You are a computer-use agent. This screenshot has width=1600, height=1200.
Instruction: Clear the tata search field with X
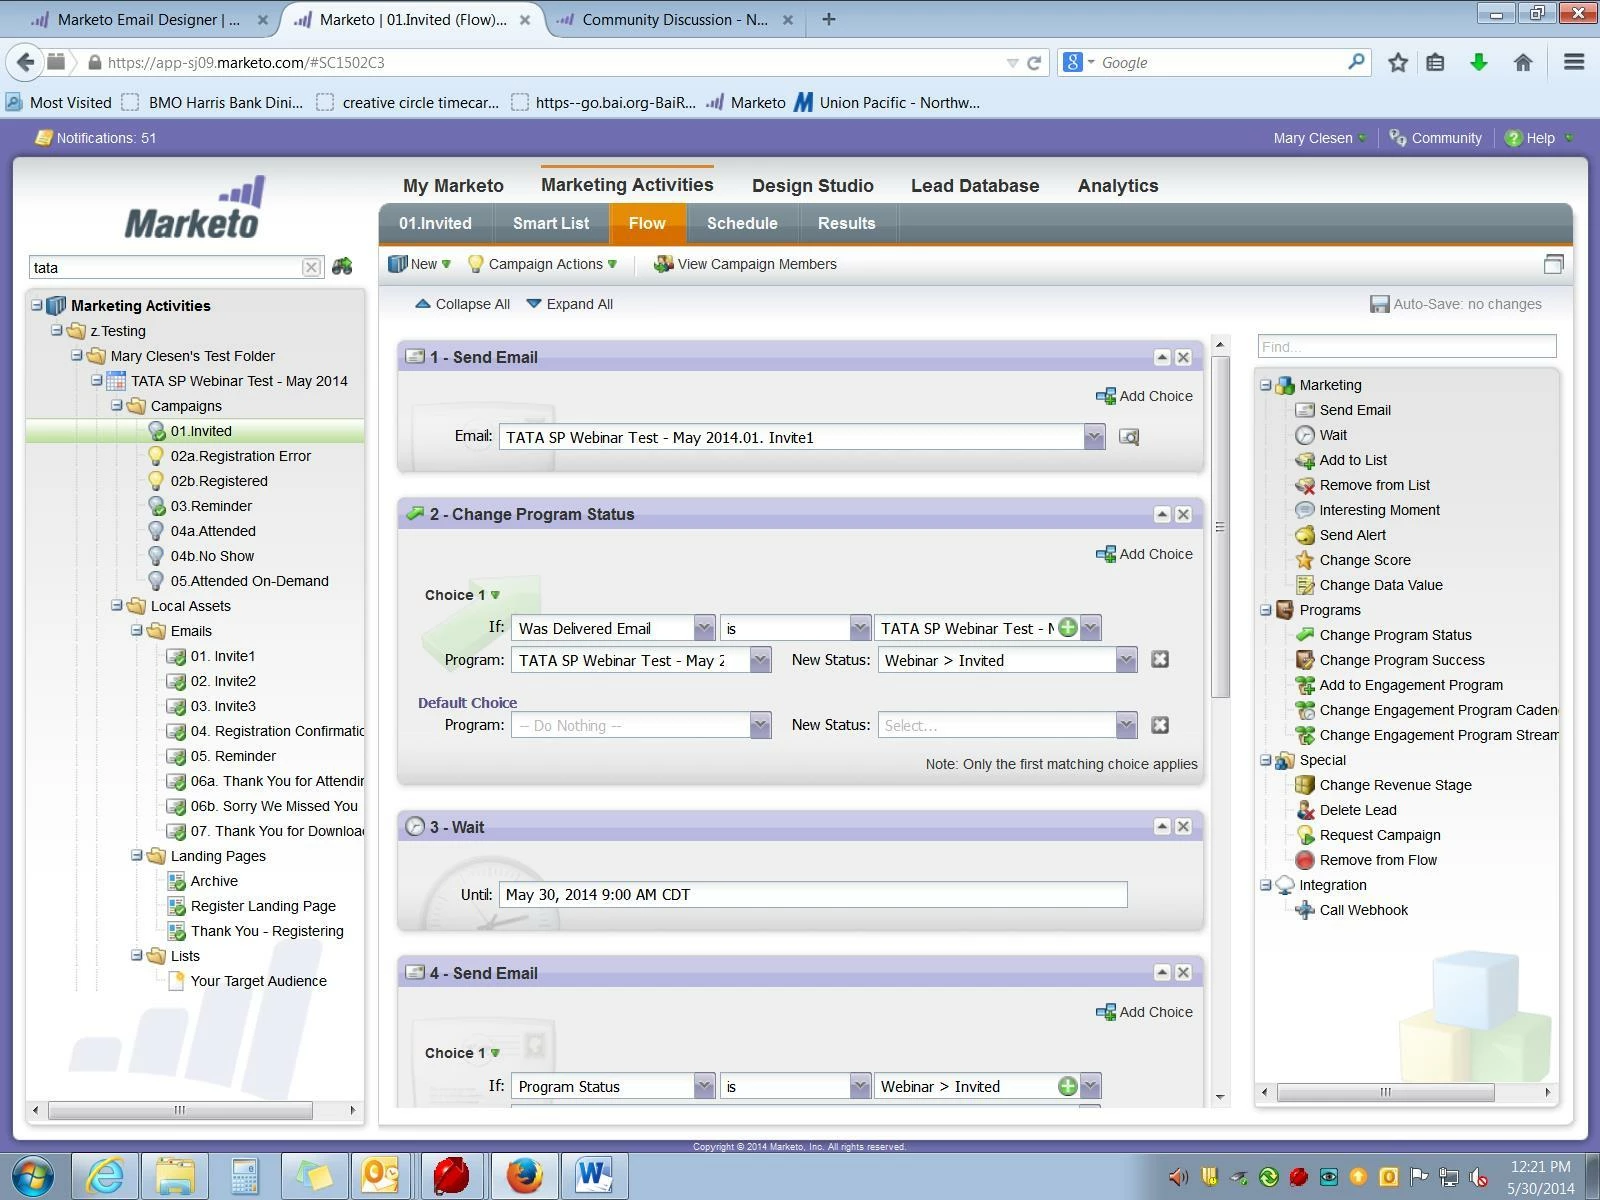pos(311,267)
